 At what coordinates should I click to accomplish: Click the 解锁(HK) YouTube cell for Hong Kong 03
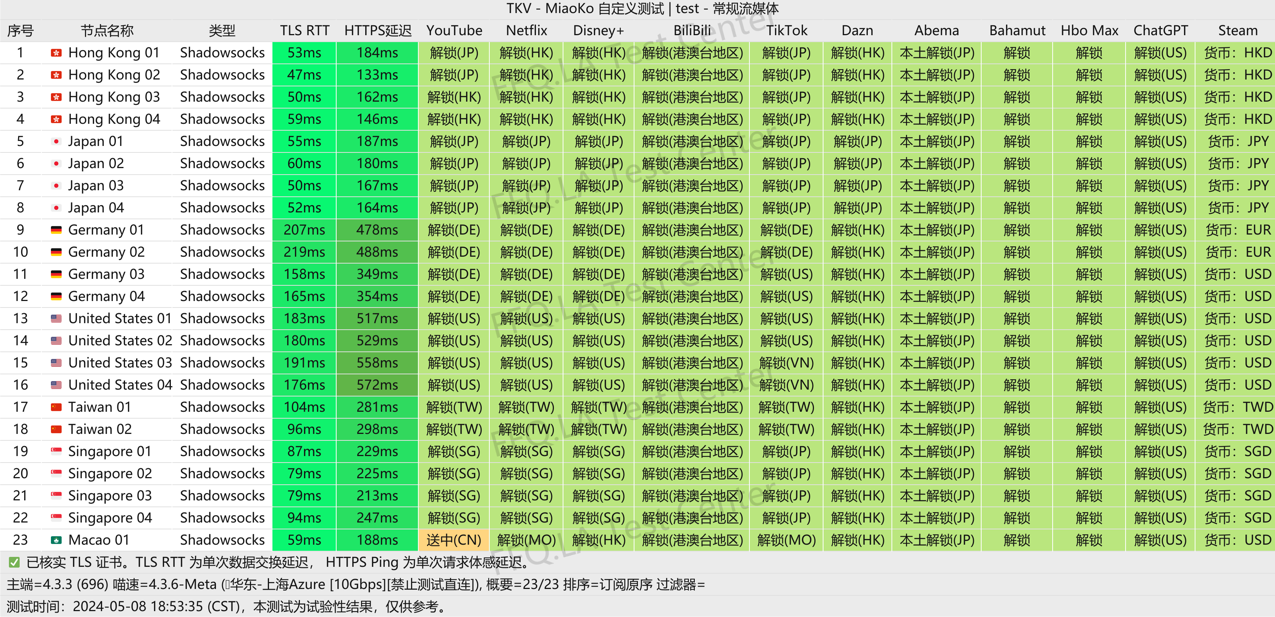[x=454, y=97]
